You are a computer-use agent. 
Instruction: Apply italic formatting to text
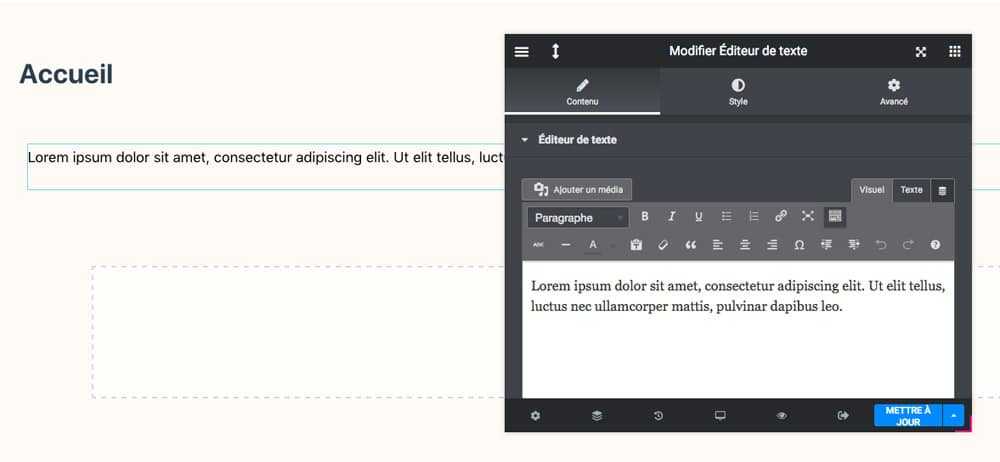(x=672, y=216)
